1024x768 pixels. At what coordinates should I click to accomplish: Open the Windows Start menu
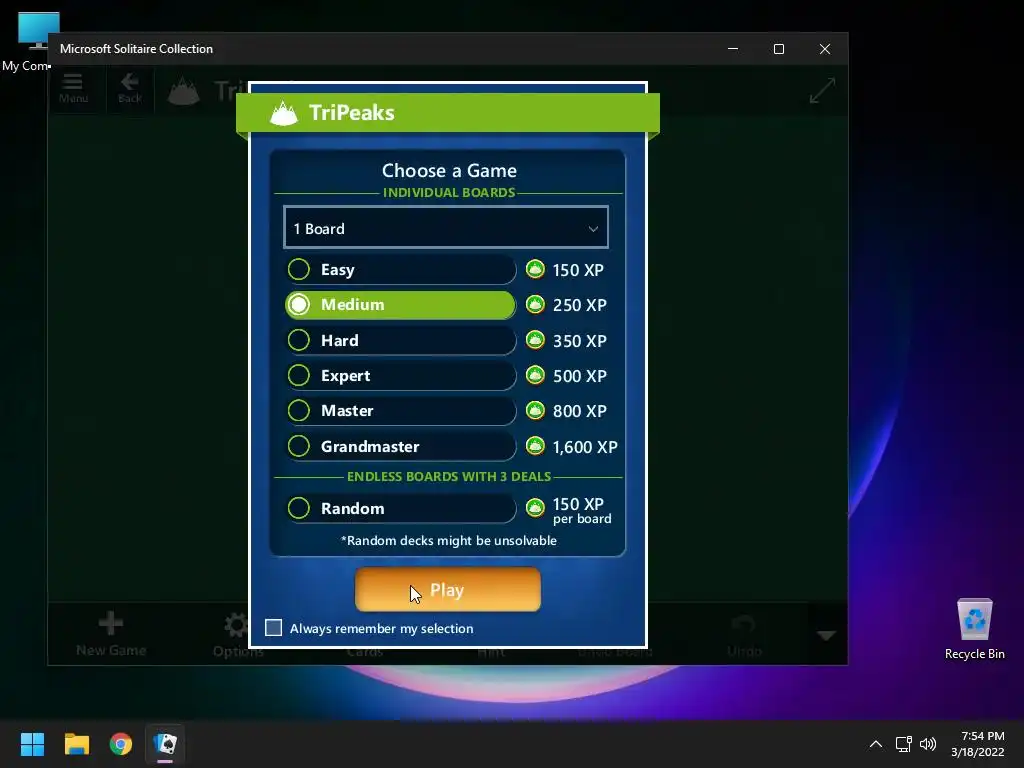click(x=32, y=744)
